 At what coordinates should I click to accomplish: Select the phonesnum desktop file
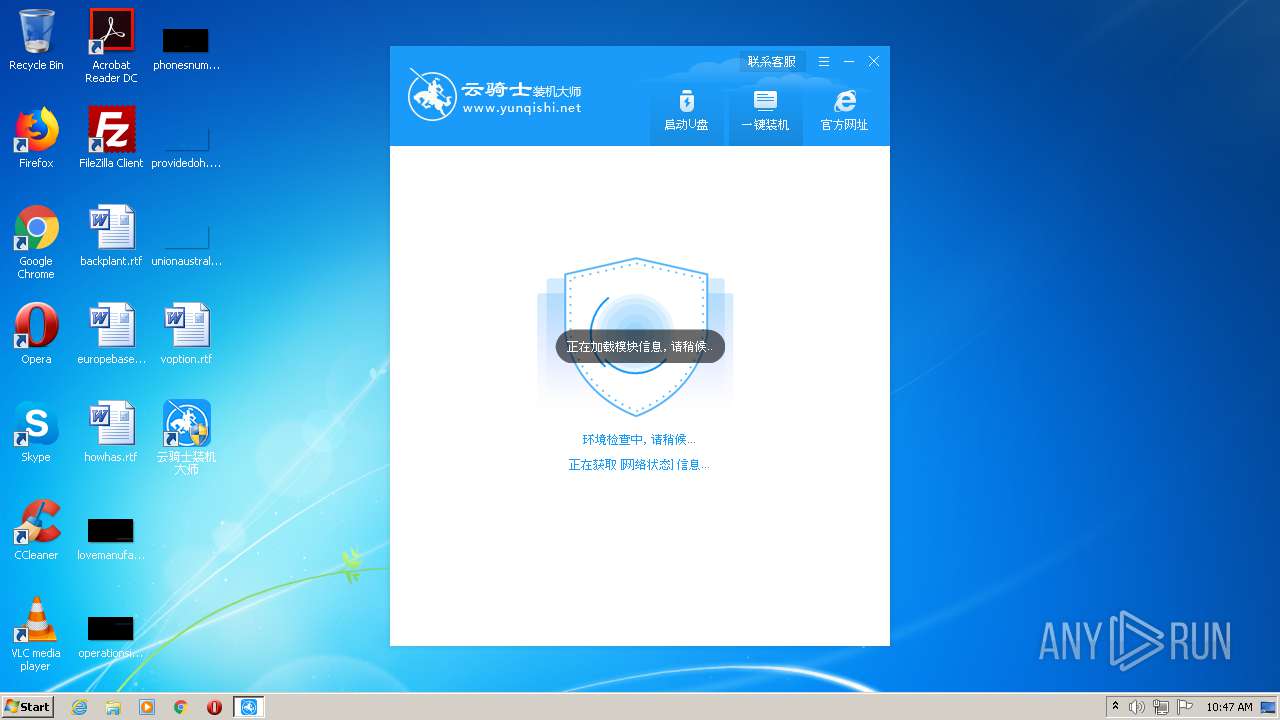tap(186, 49)
